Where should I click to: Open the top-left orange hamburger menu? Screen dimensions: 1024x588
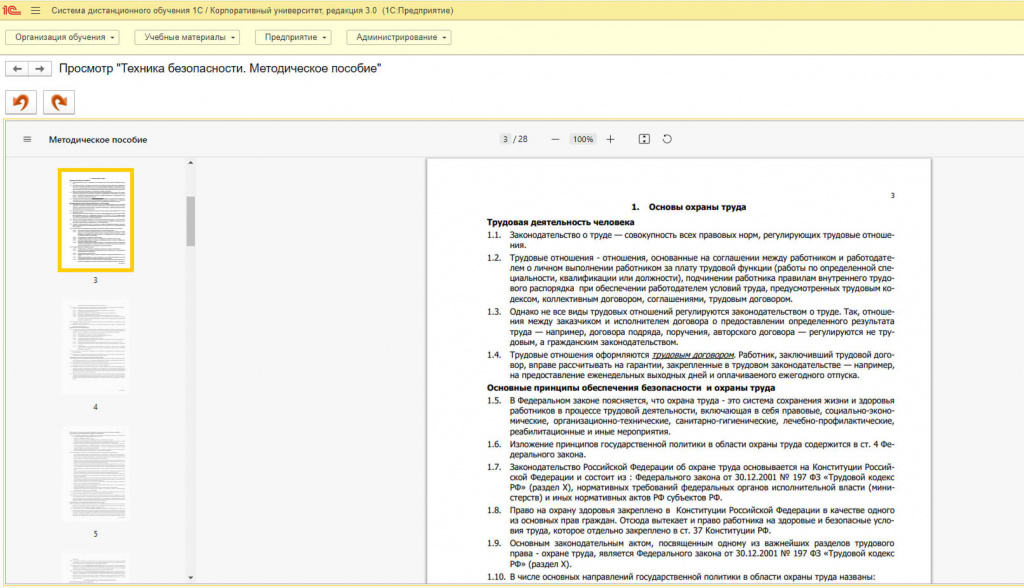click(37, 10)
